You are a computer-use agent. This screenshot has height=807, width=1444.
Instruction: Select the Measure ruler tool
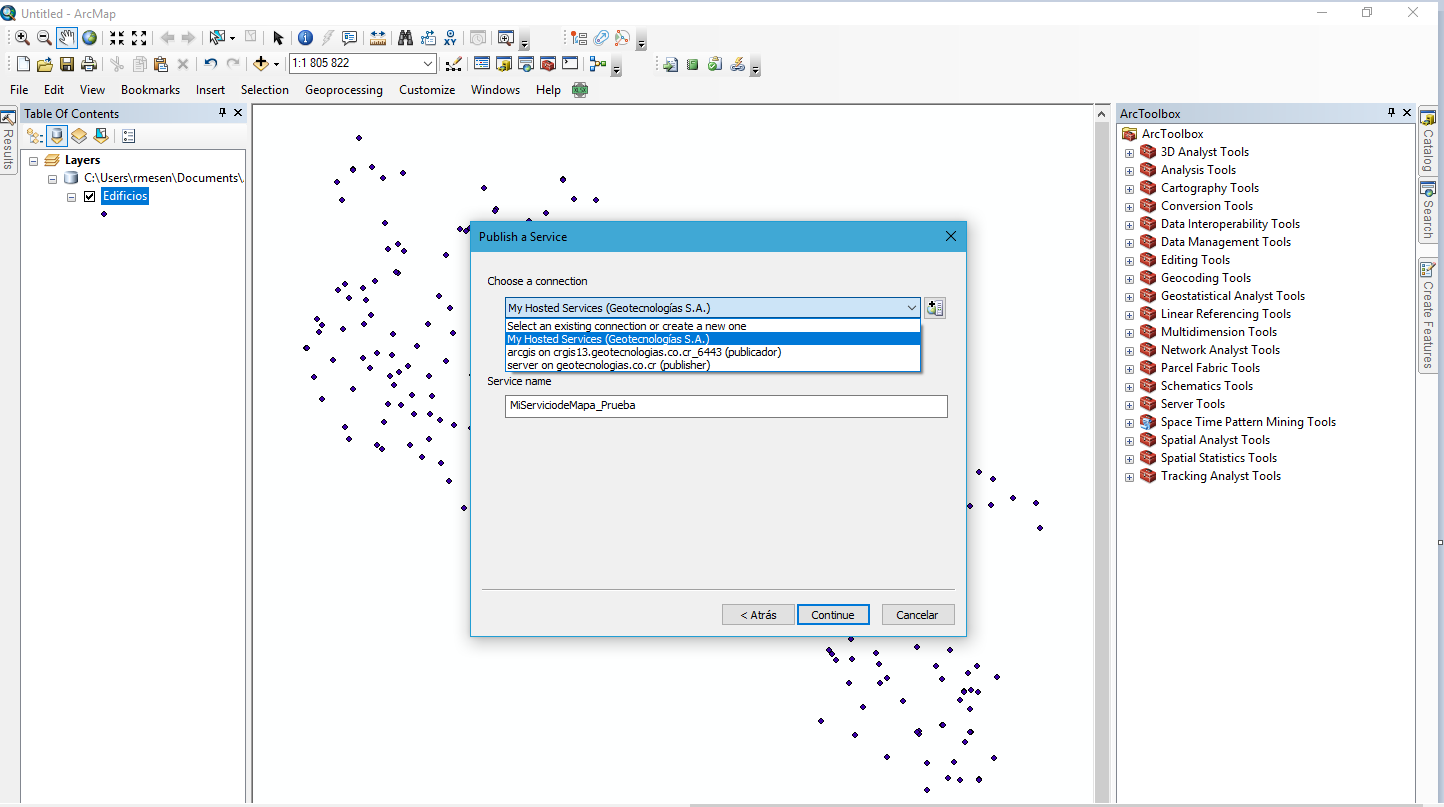(378, 38)
